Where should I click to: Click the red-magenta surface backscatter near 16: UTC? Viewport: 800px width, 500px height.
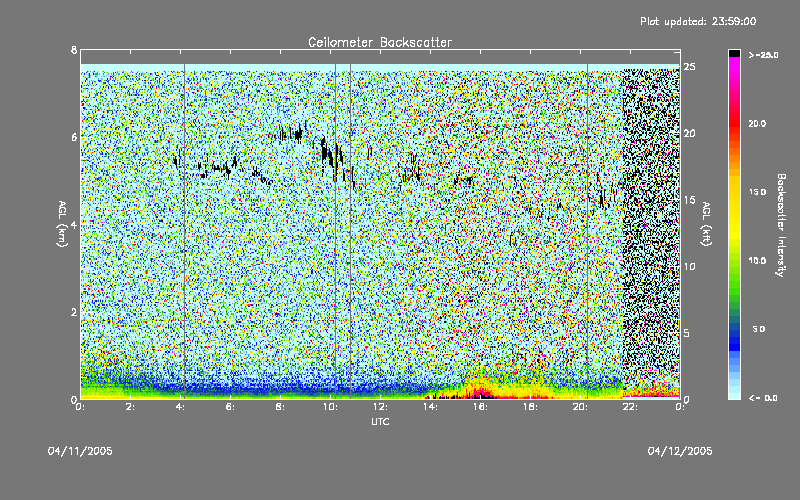[481, 392]
